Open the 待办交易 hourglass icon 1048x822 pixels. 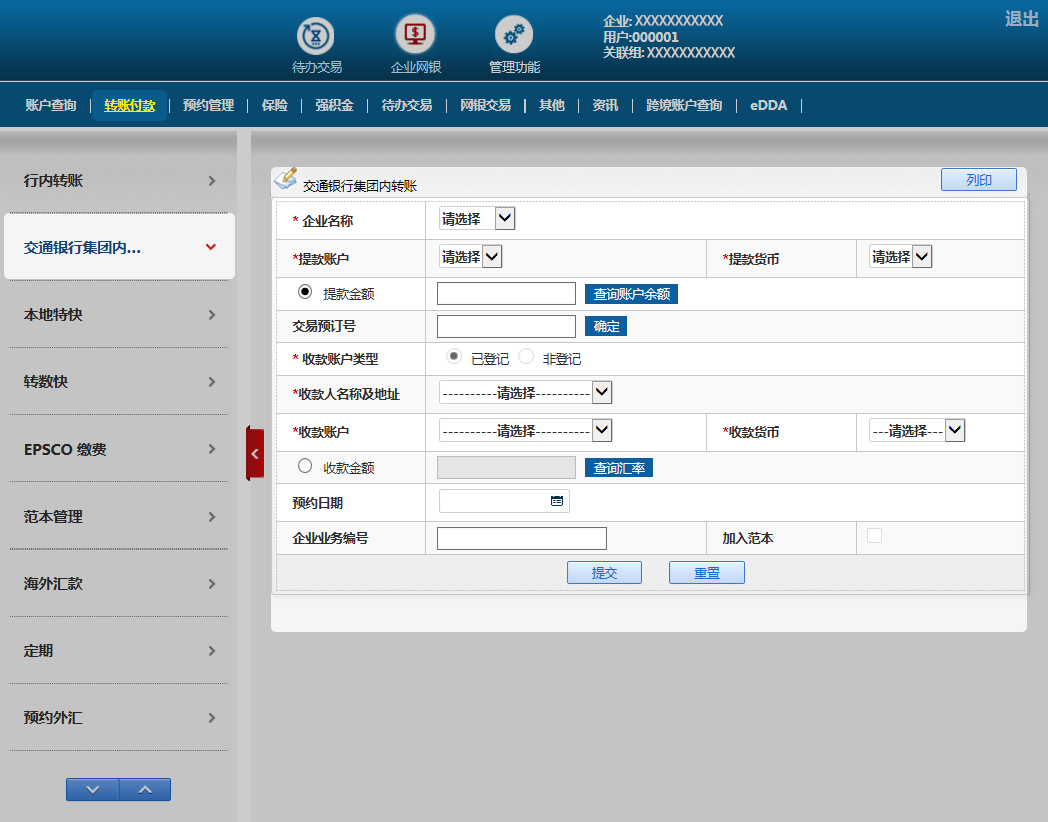coord(315,35)
